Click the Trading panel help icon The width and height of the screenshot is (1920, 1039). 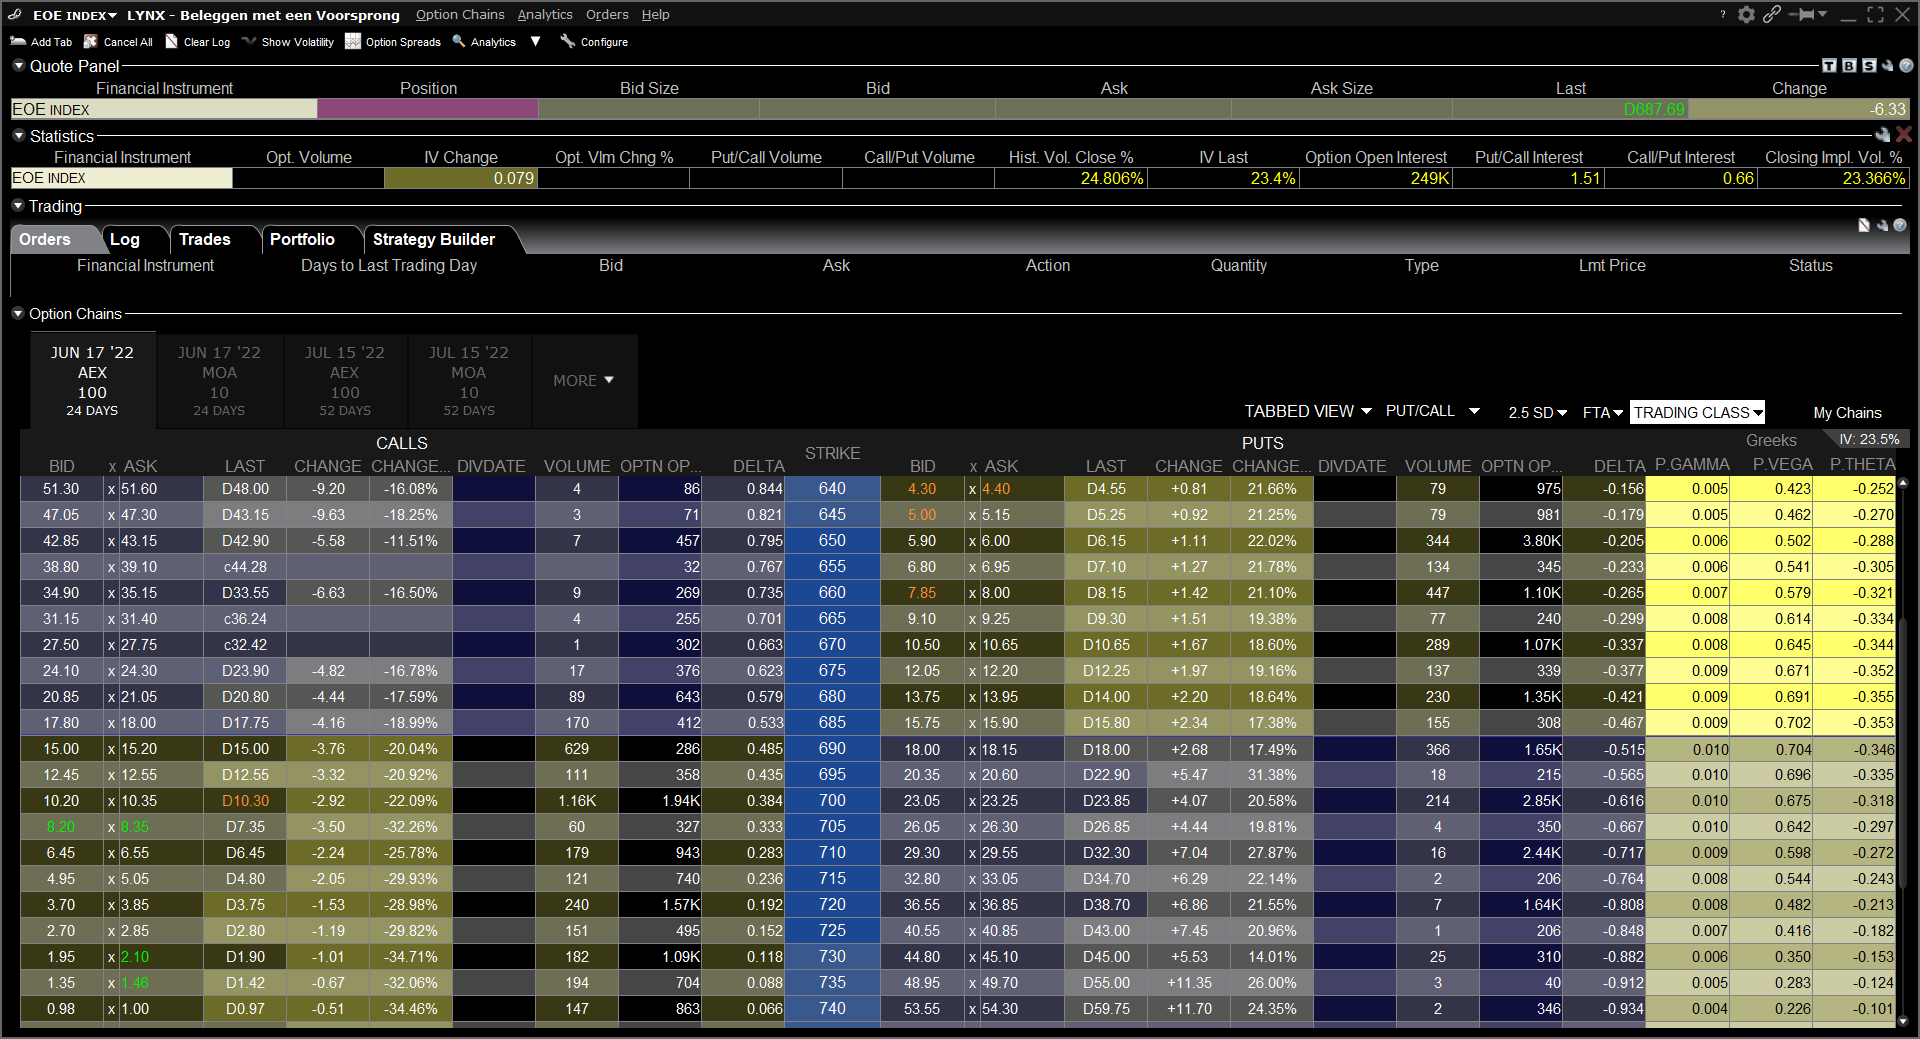[x=1899, y=226]
